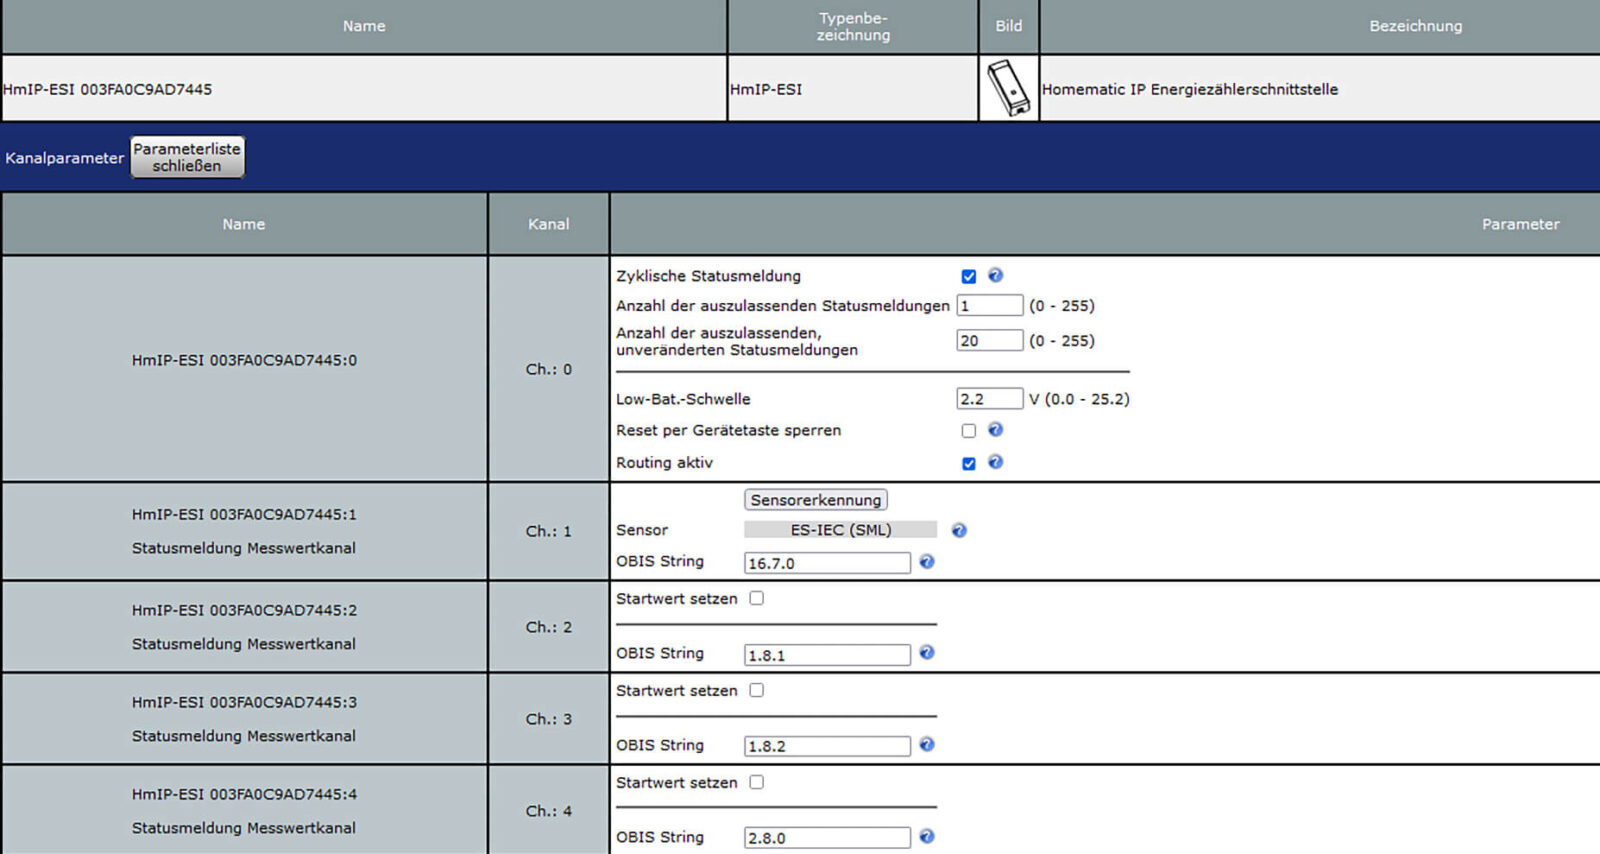The width and height of the screenshot is (1600, 854).
Task: Check Startwert setzen for channel 4
Action: click(x=757, y=782)
